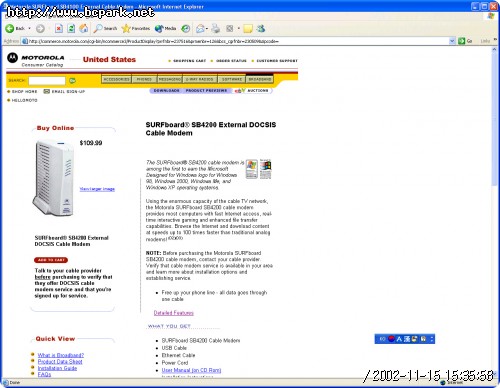Open the Shopping Cart link

pos(189,61)
